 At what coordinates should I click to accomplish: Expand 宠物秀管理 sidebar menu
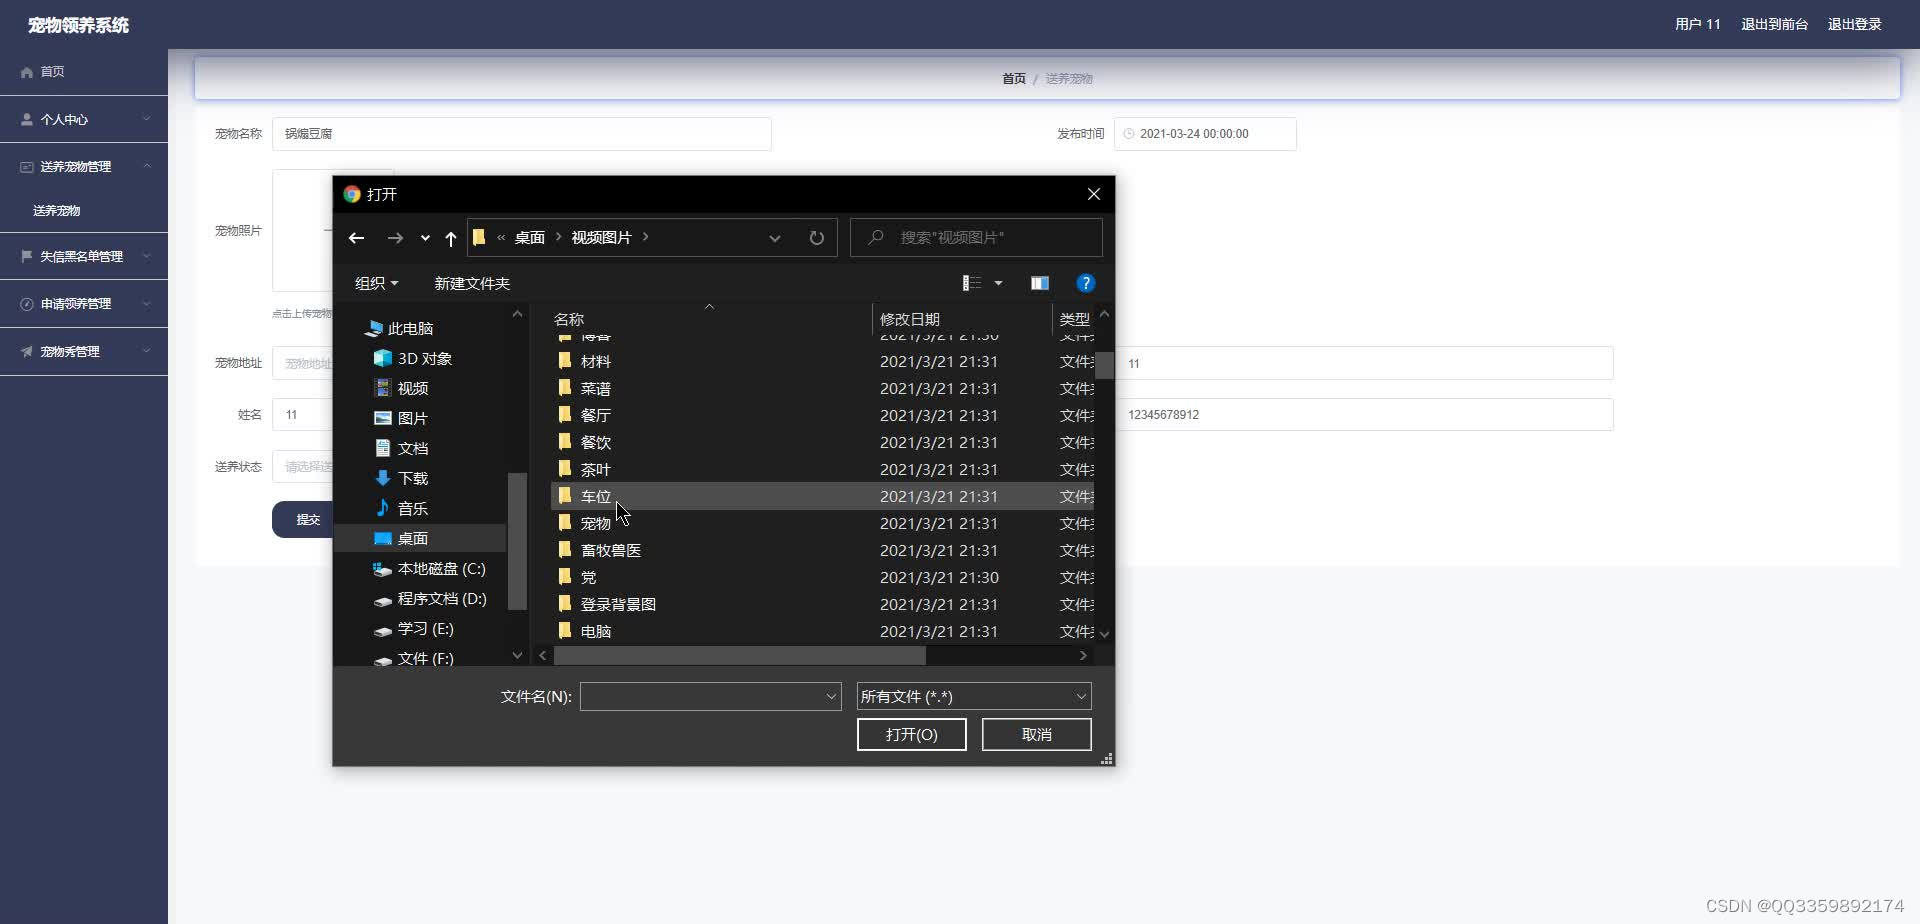84,352
